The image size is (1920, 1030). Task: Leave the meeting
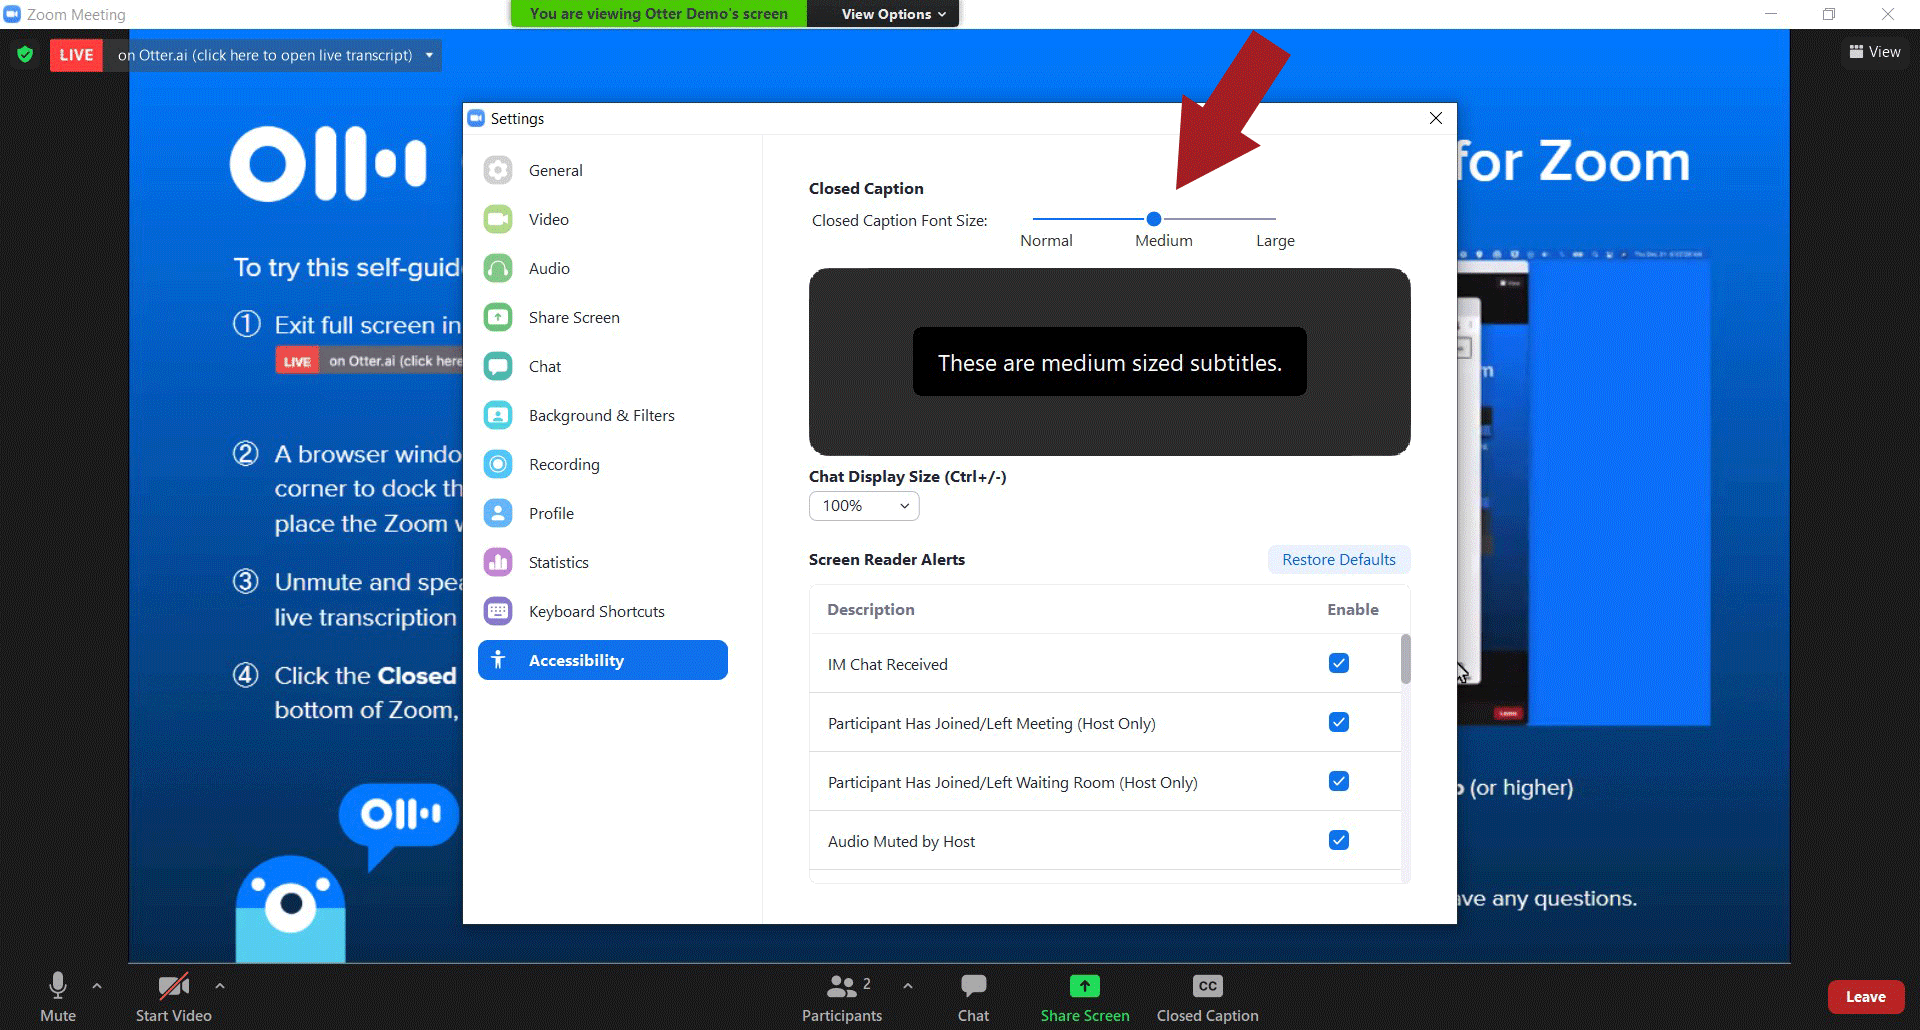click(x=1865, y=997)
